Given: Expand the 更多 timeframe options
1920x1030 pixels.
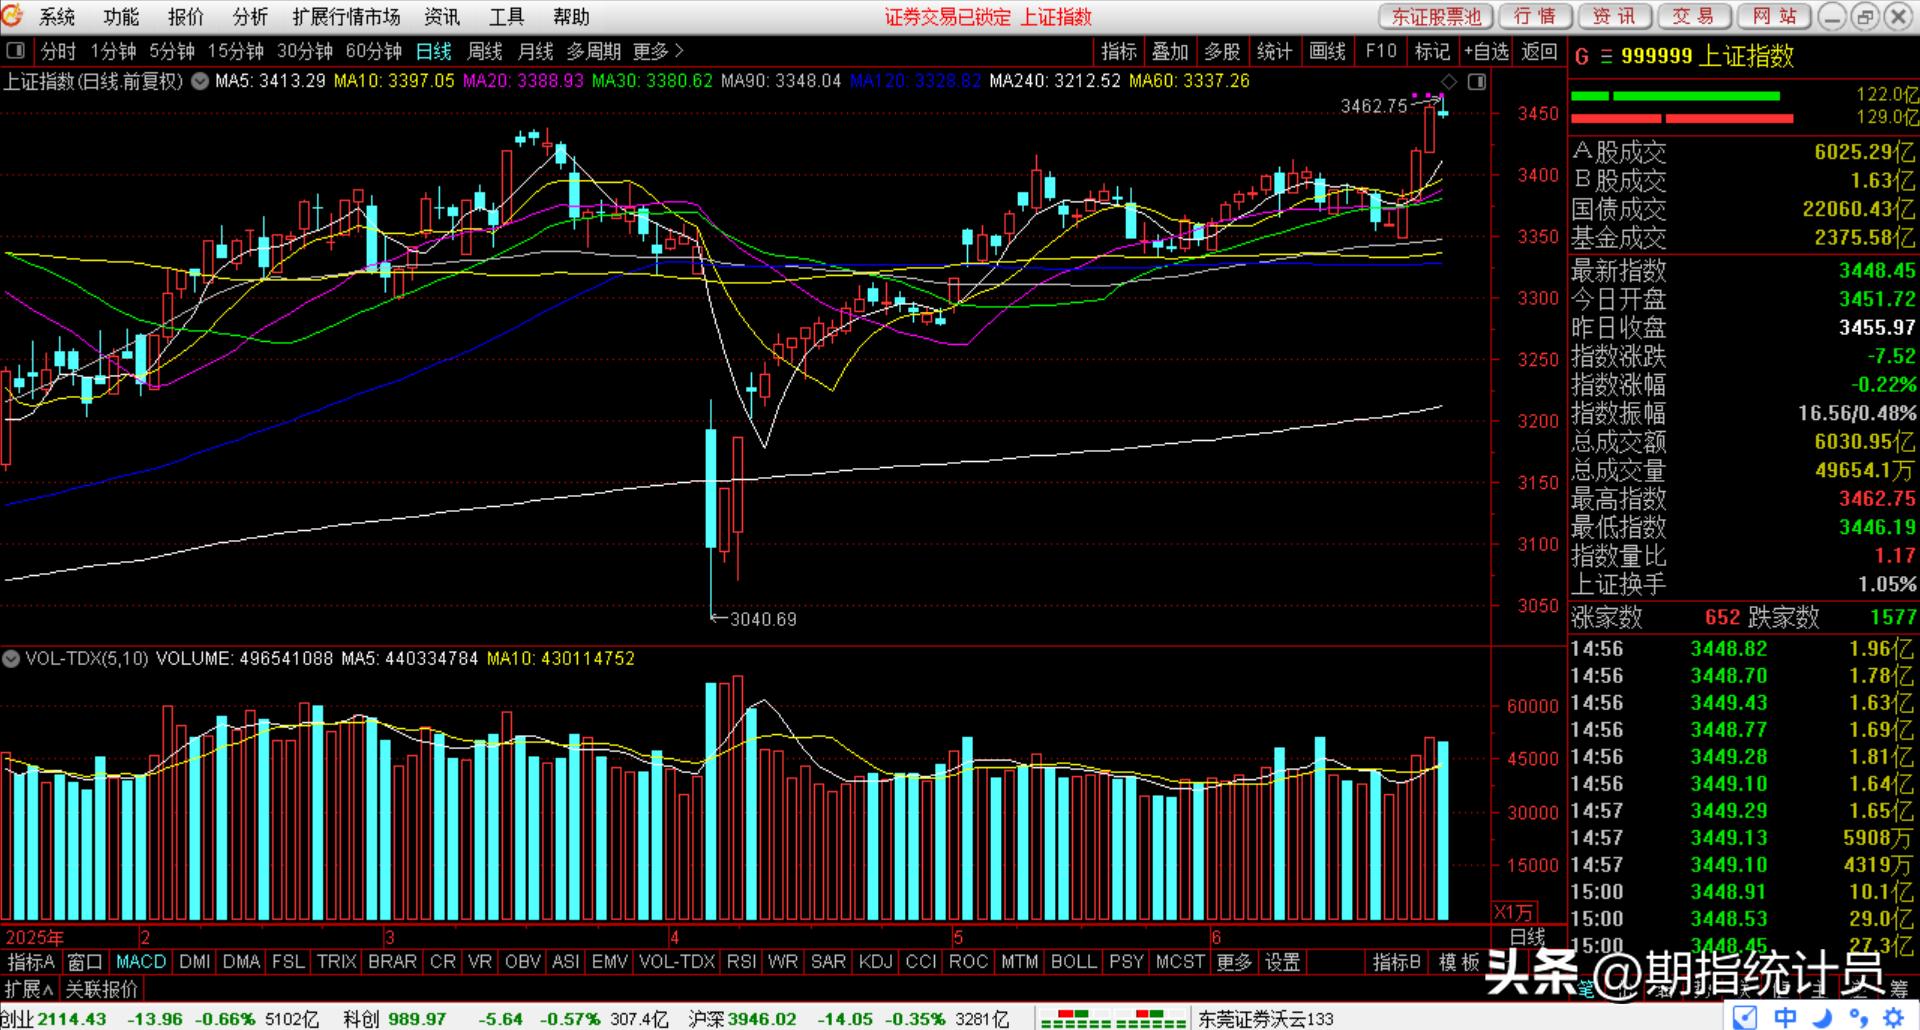Looking at the screenshot, I should [x=658, y=51].
